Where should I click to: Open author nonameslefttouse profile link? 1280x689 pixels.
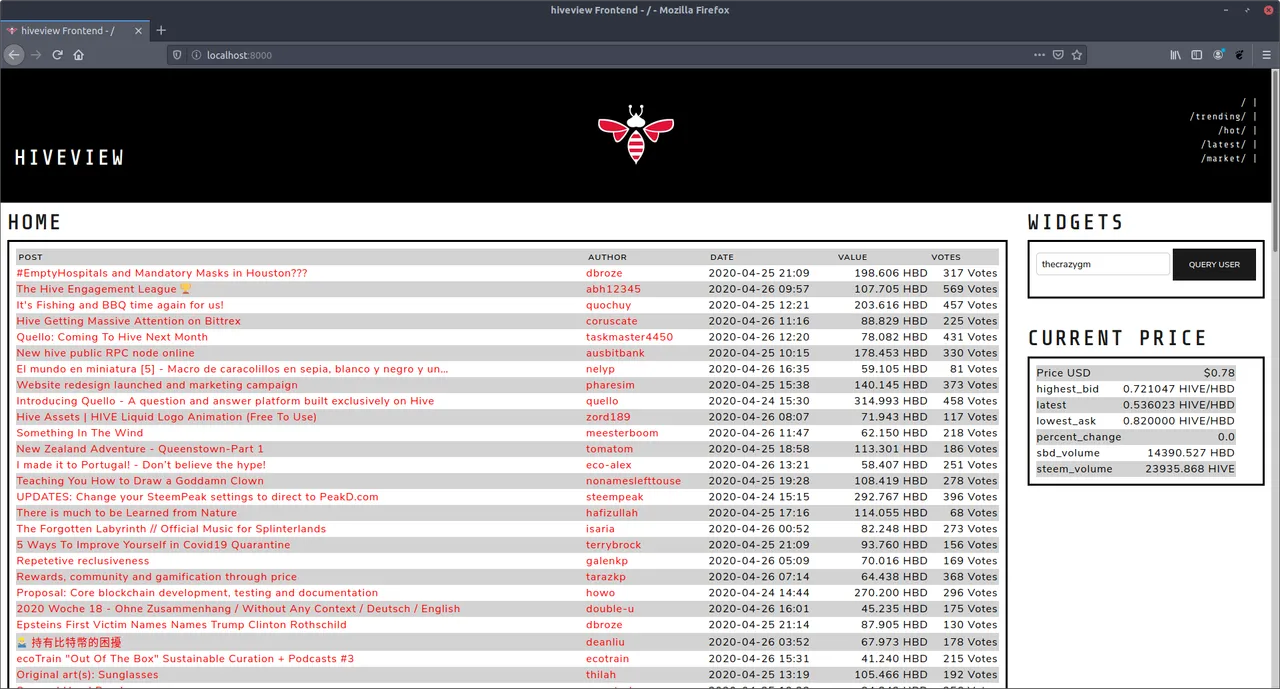(633, 481)
